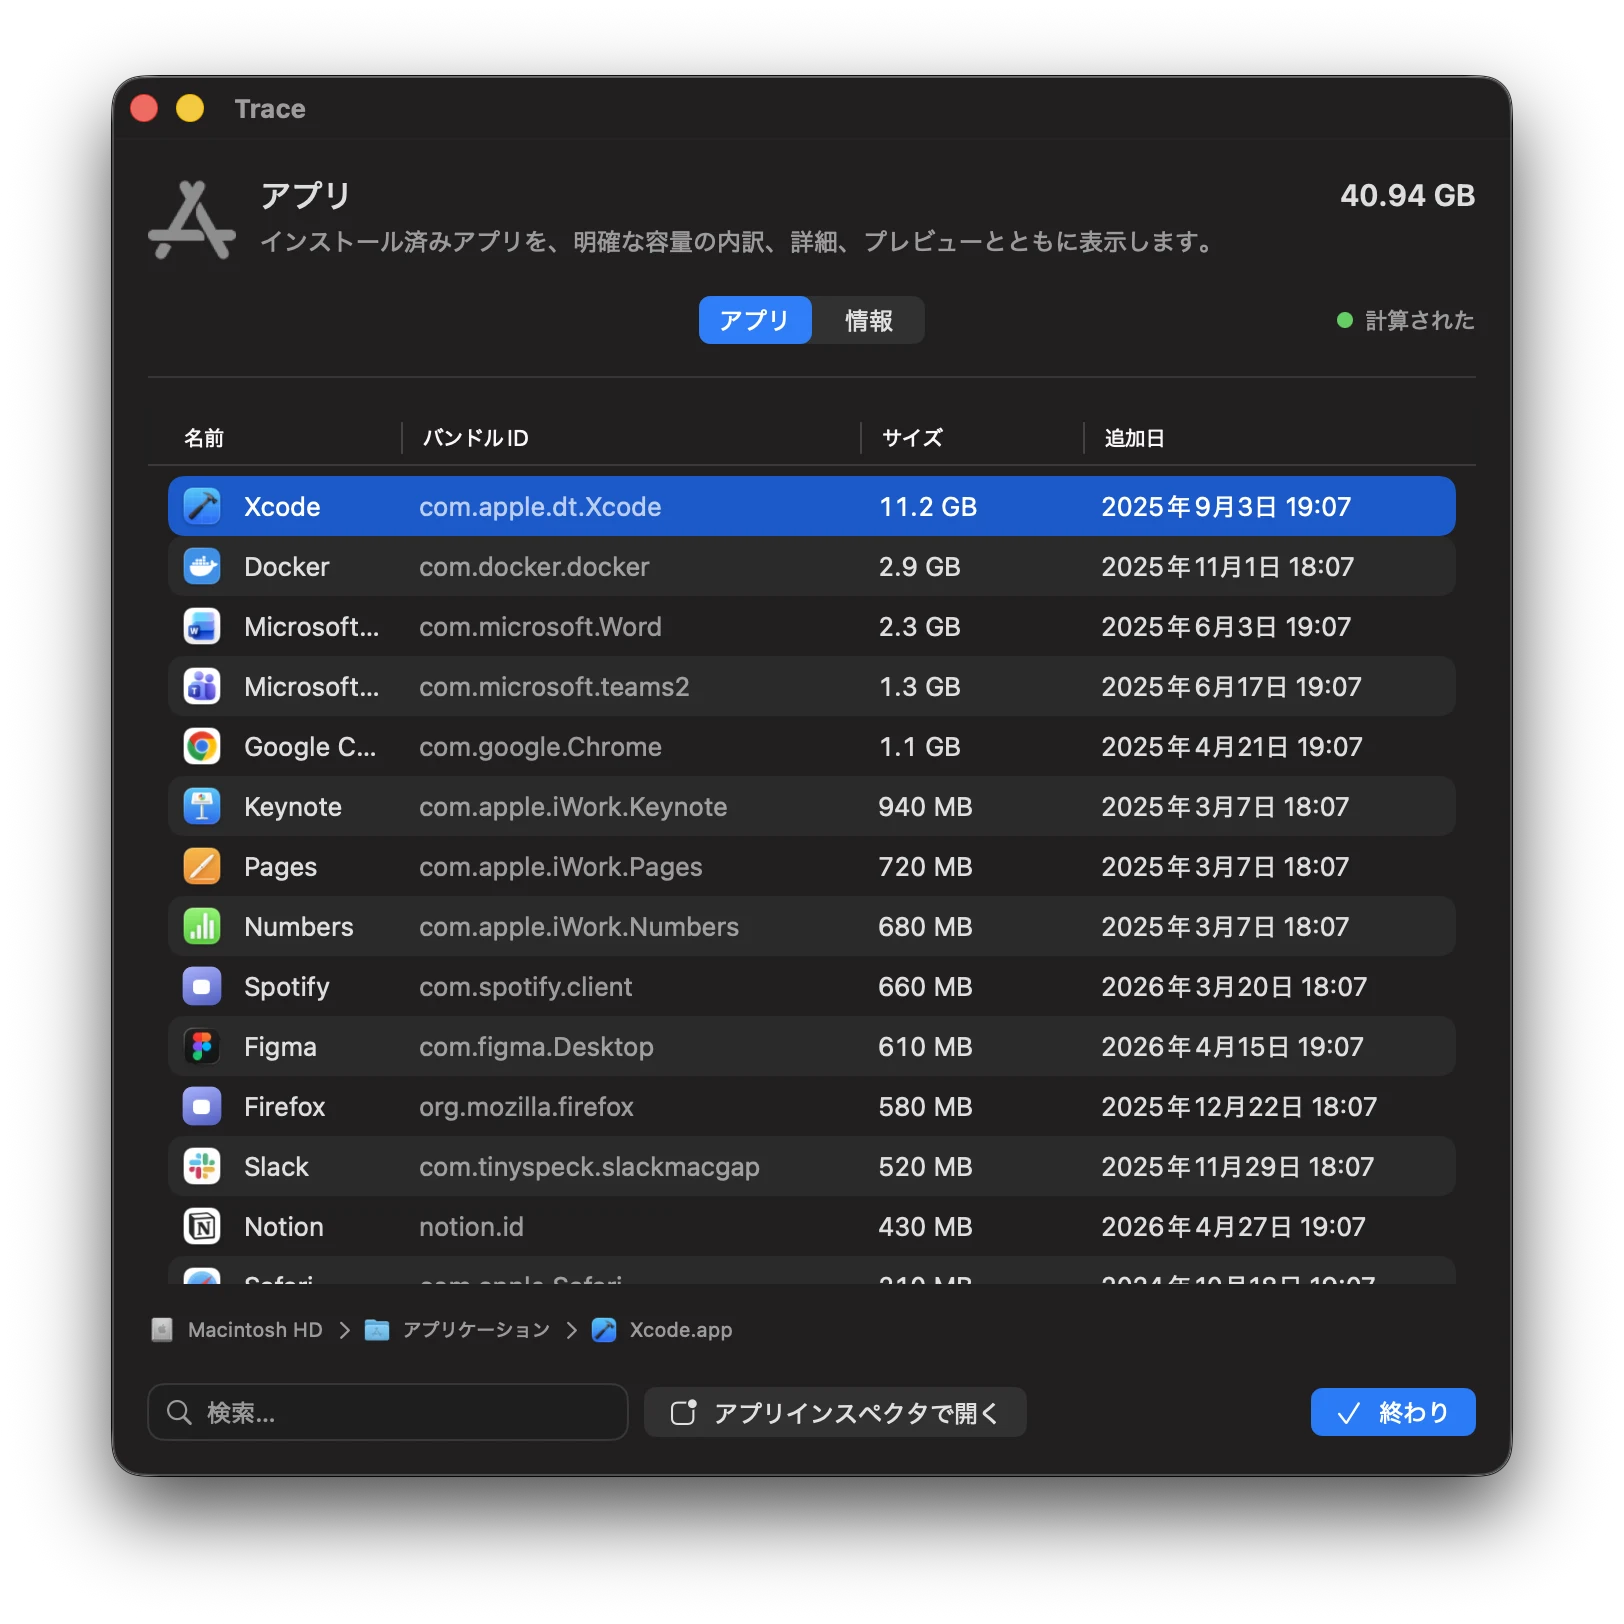Select the Docker row name
The image size is (1624, 1624).
coord(286,567)
